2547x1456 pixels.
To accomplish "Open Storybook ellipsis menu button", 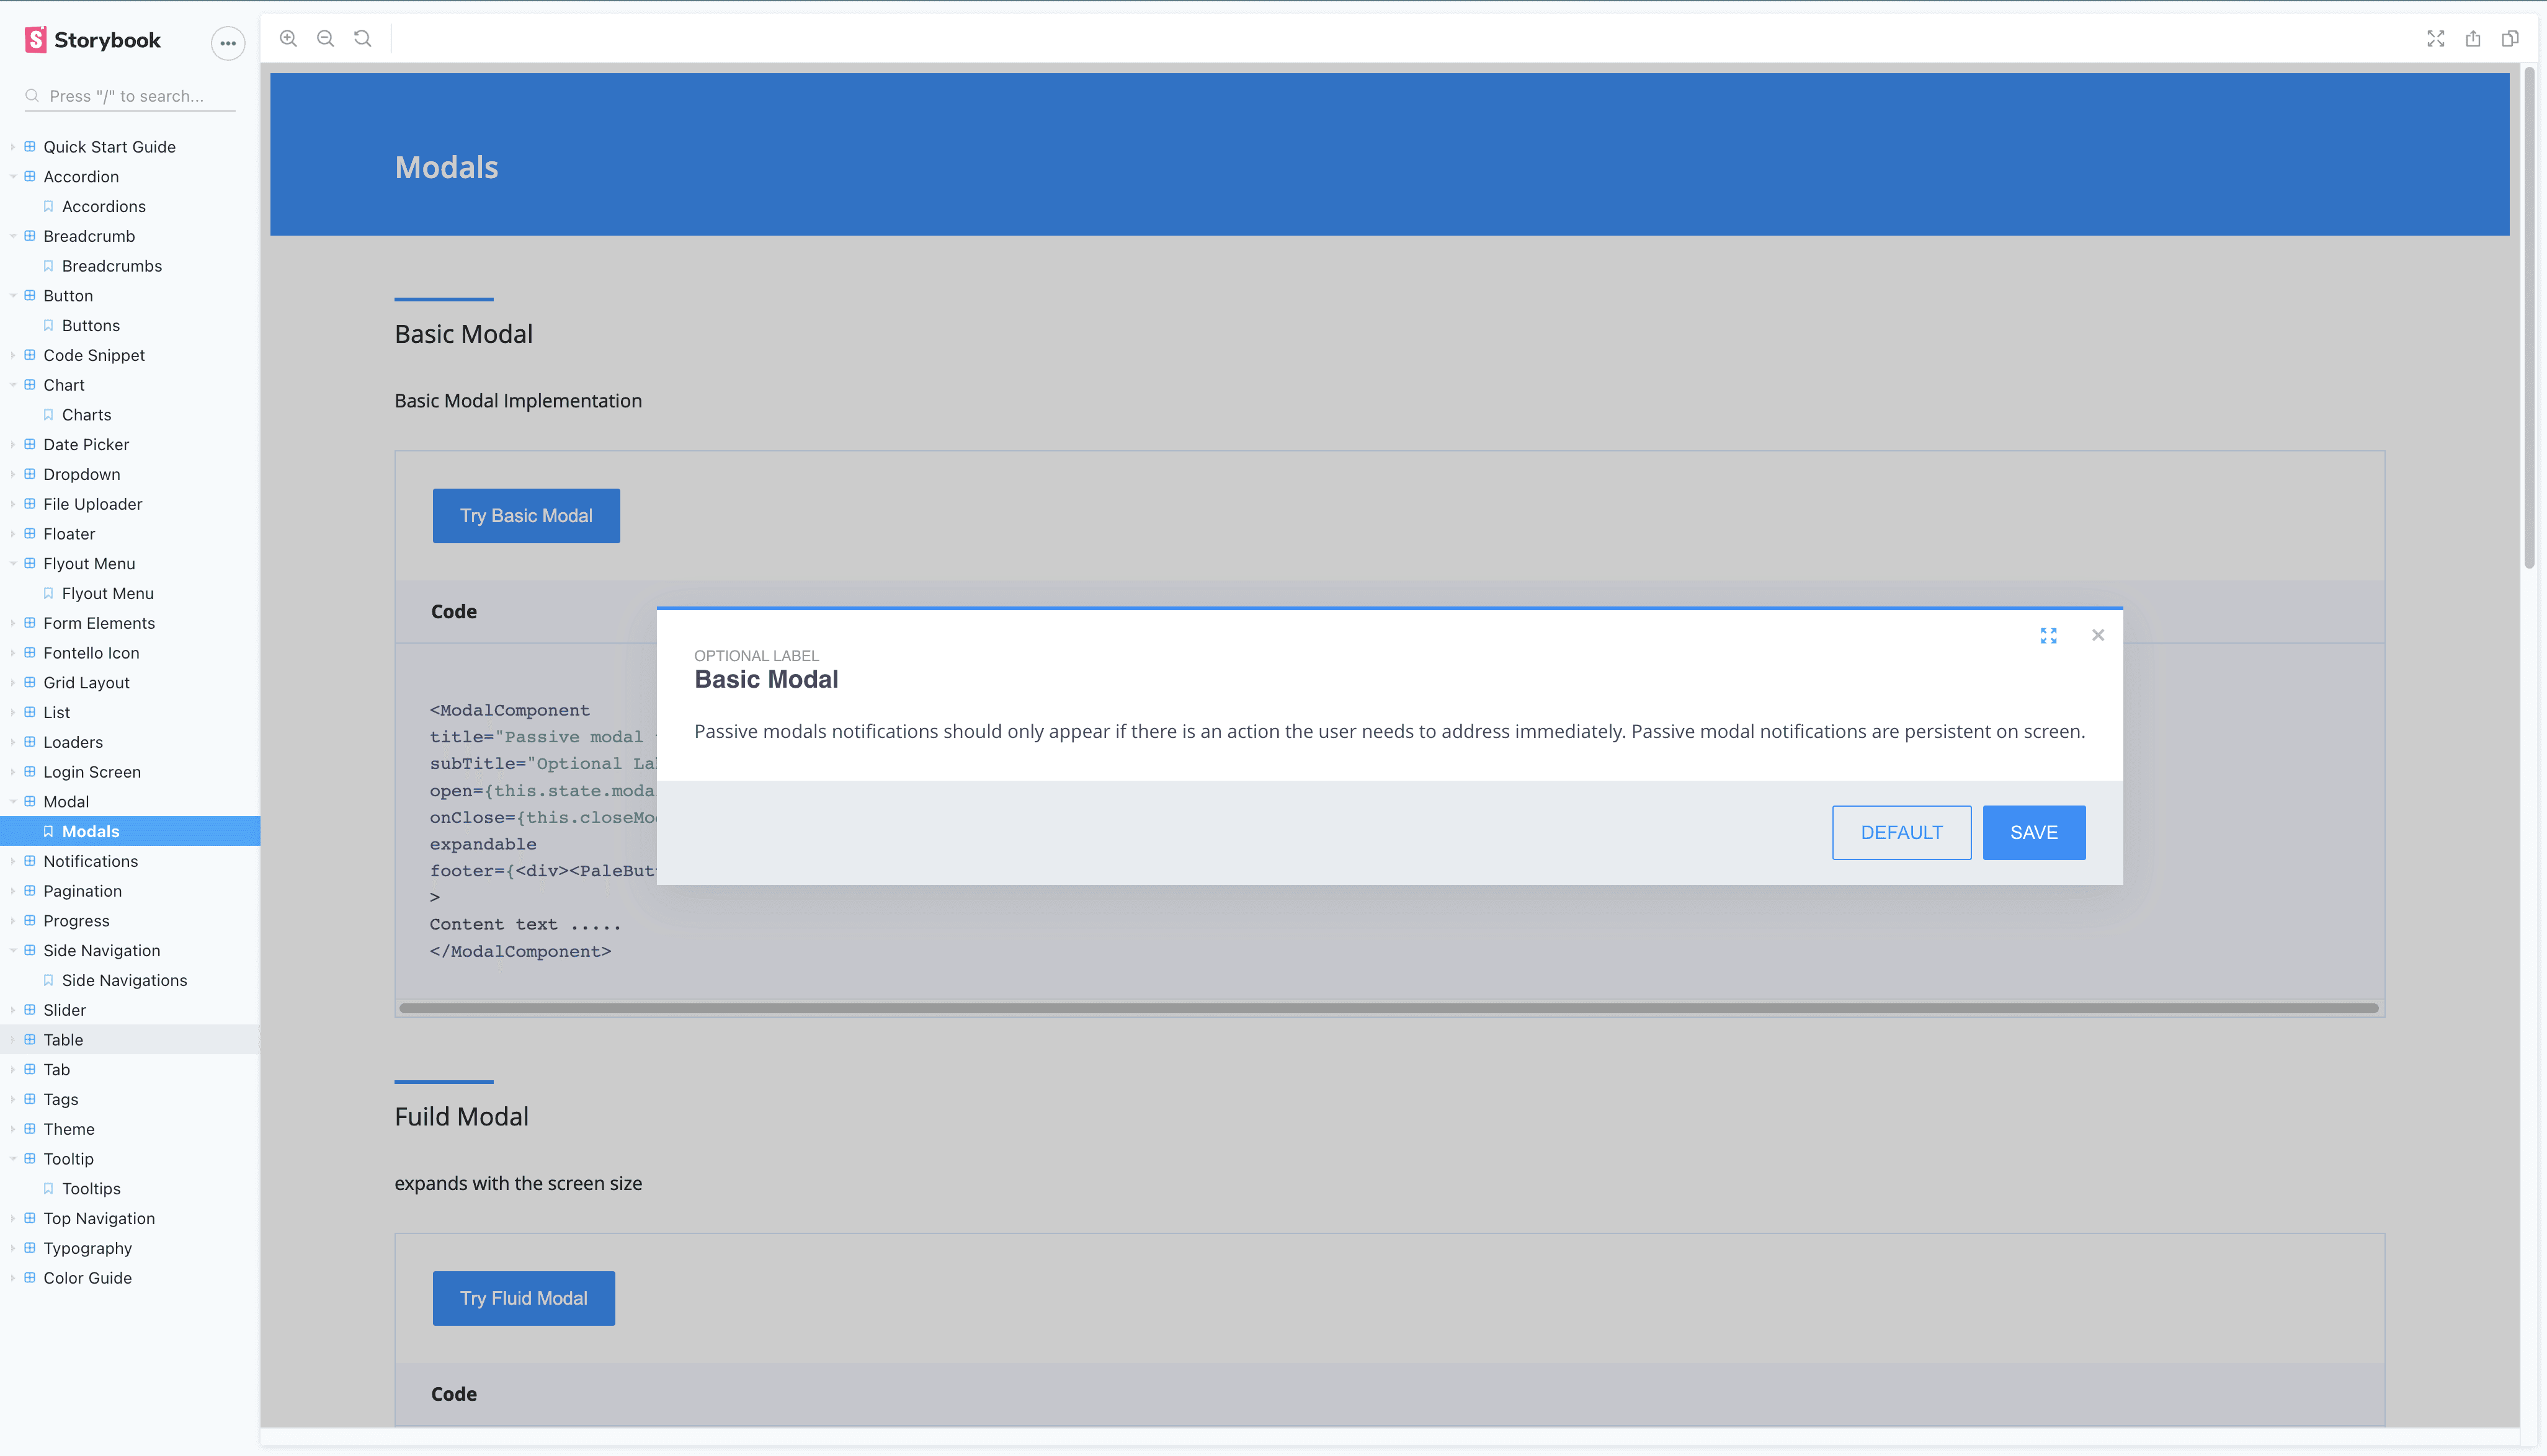I will 228,43.
